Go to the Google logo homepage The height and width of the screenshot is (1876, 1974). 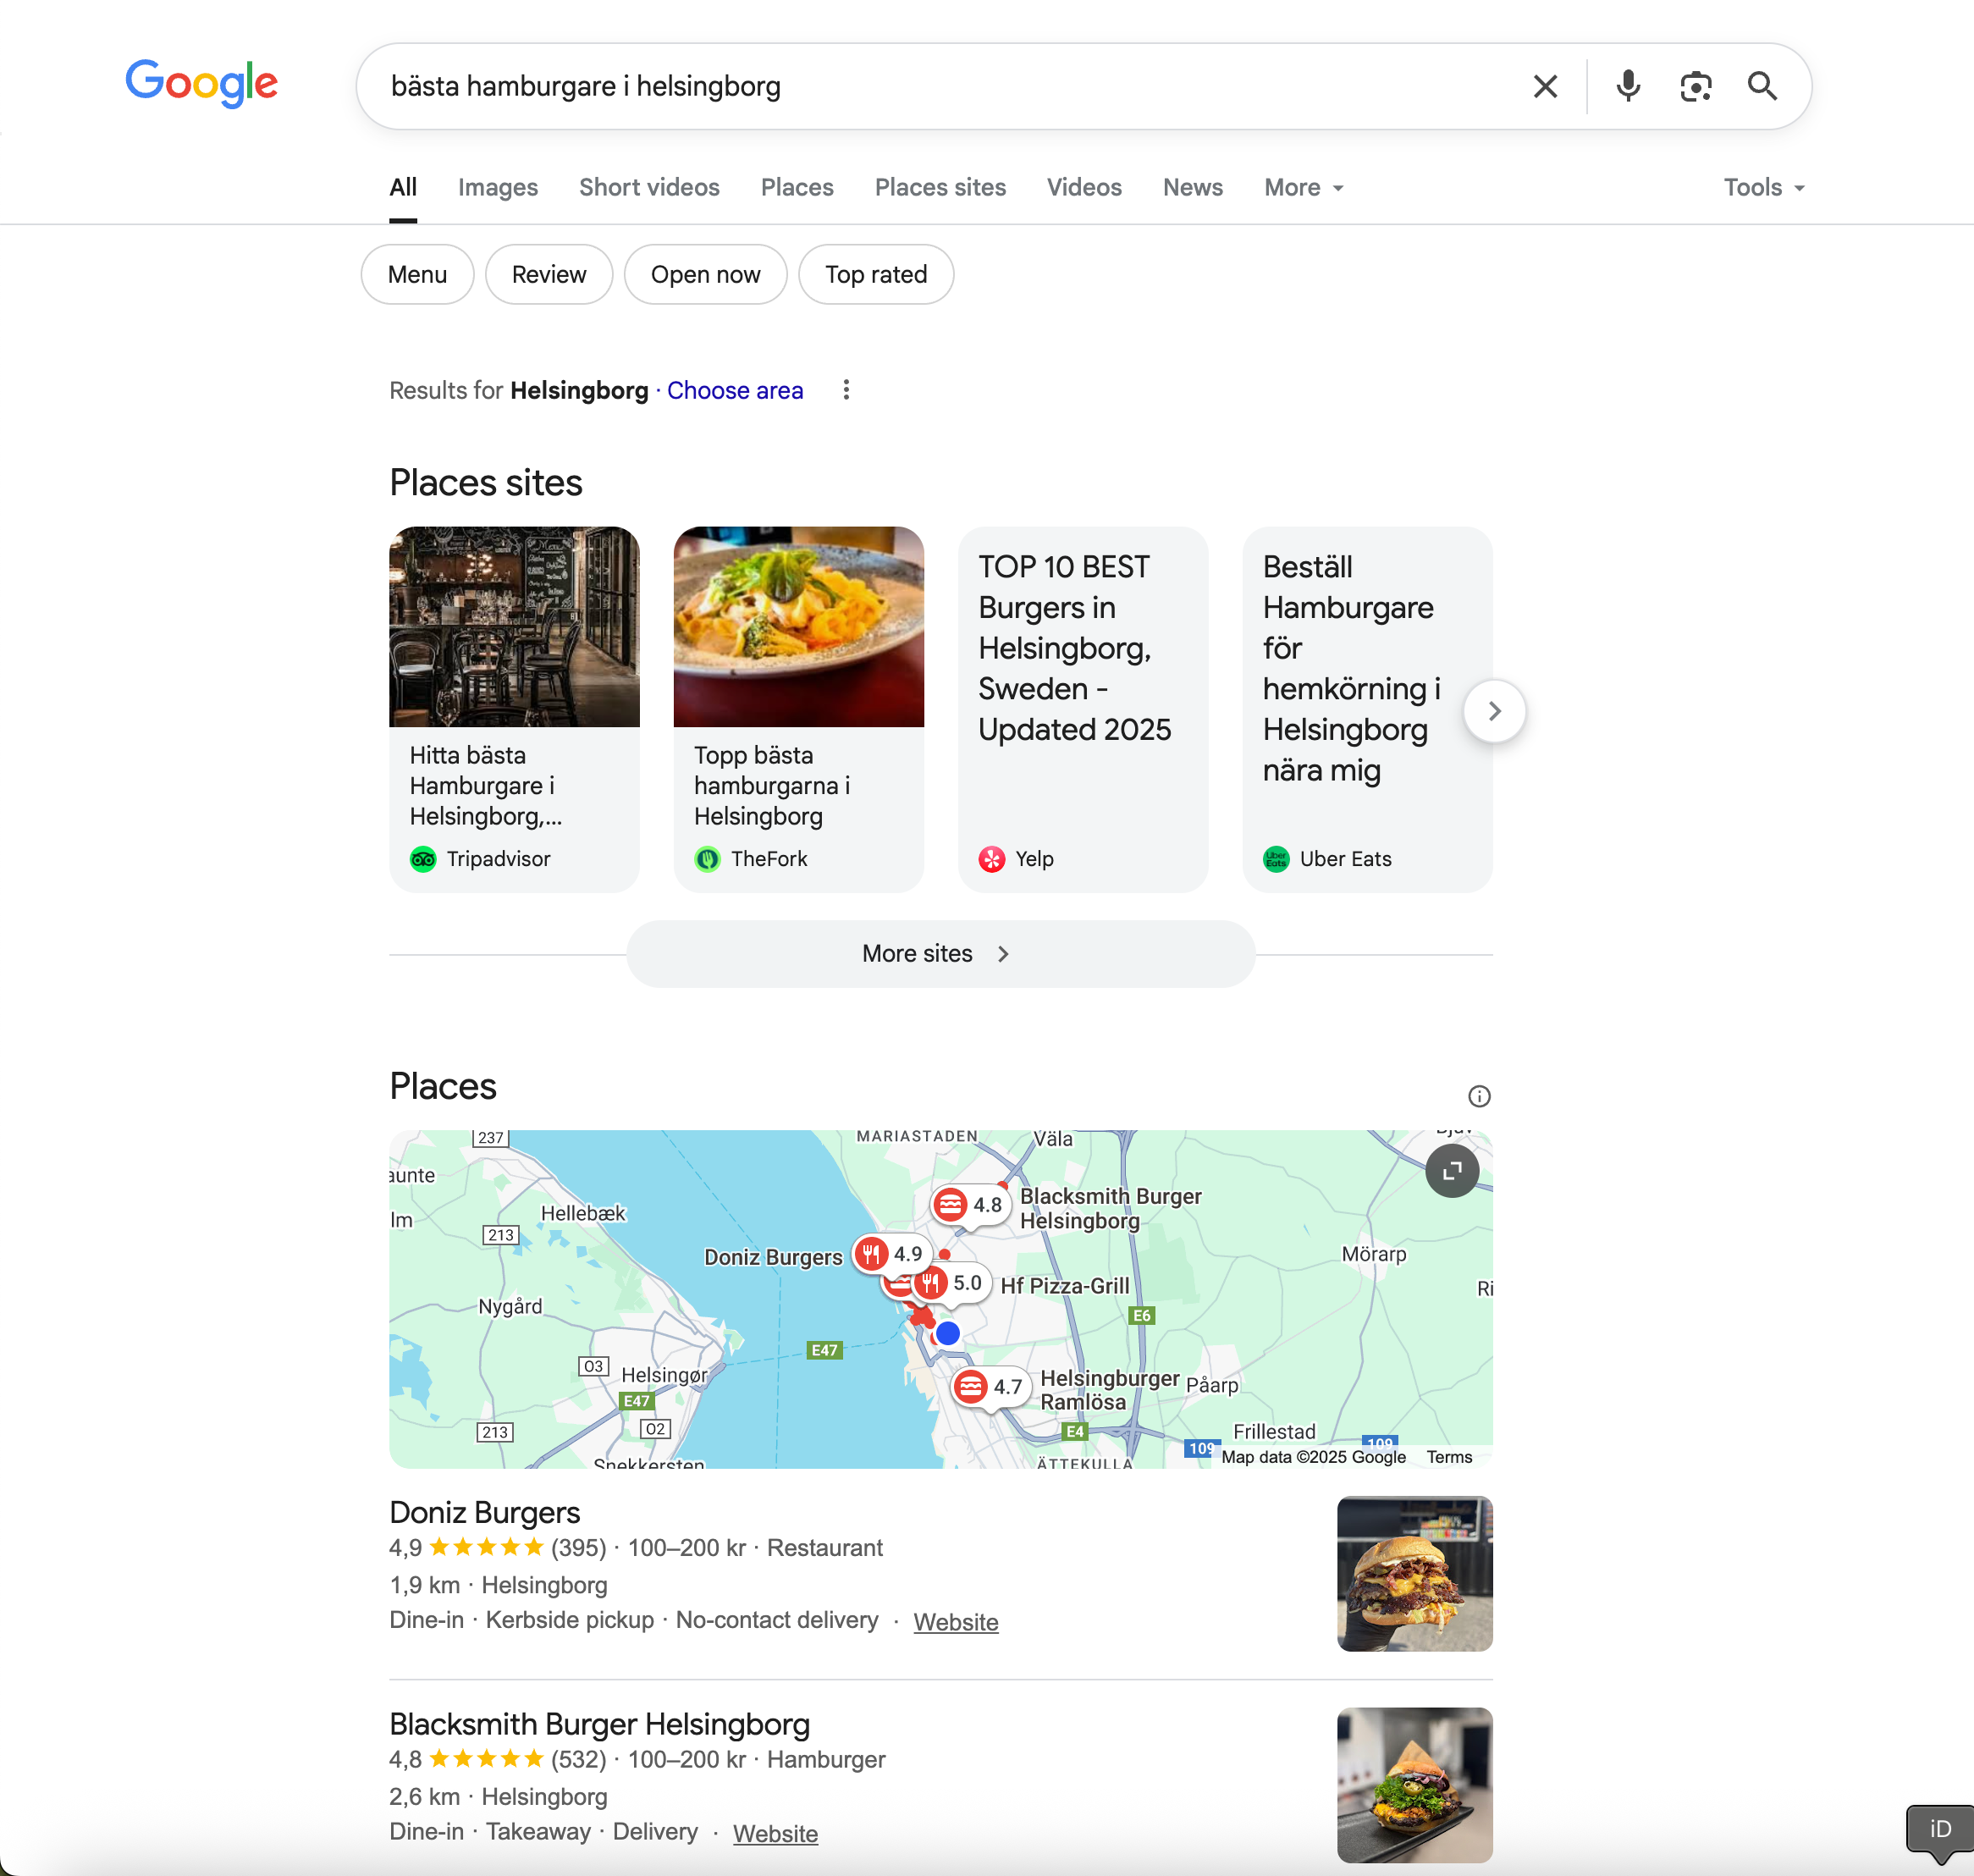(x=202, y=83)
